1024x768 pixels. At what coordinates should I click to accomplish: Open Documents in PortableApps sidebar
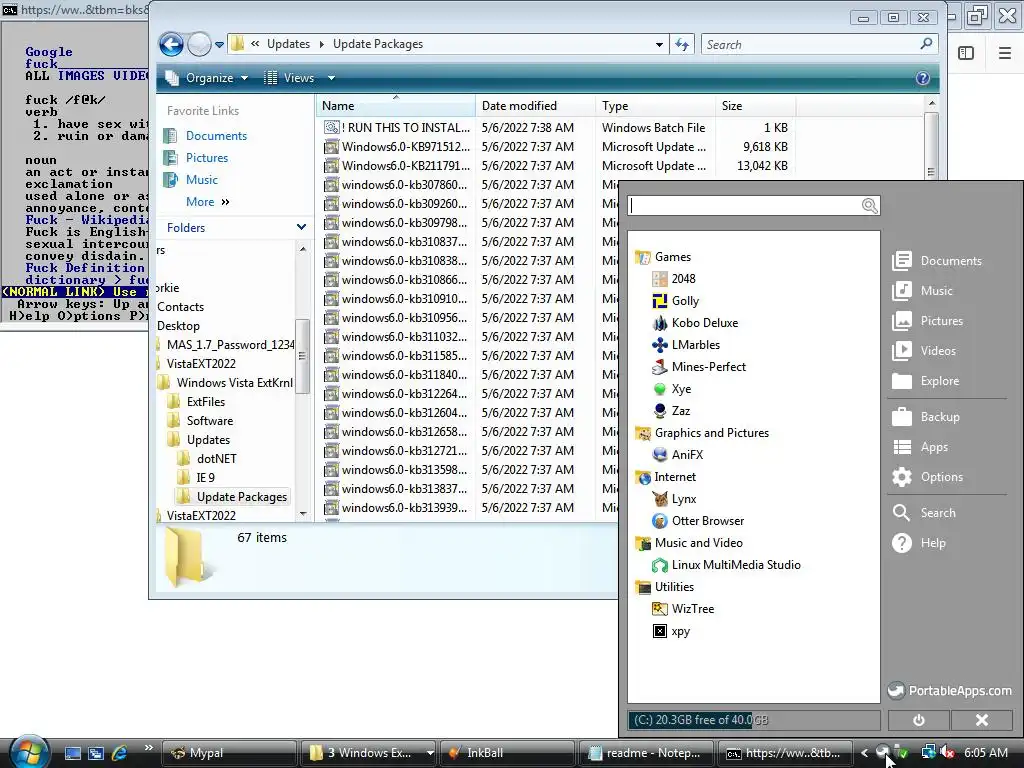pos(937,261)
